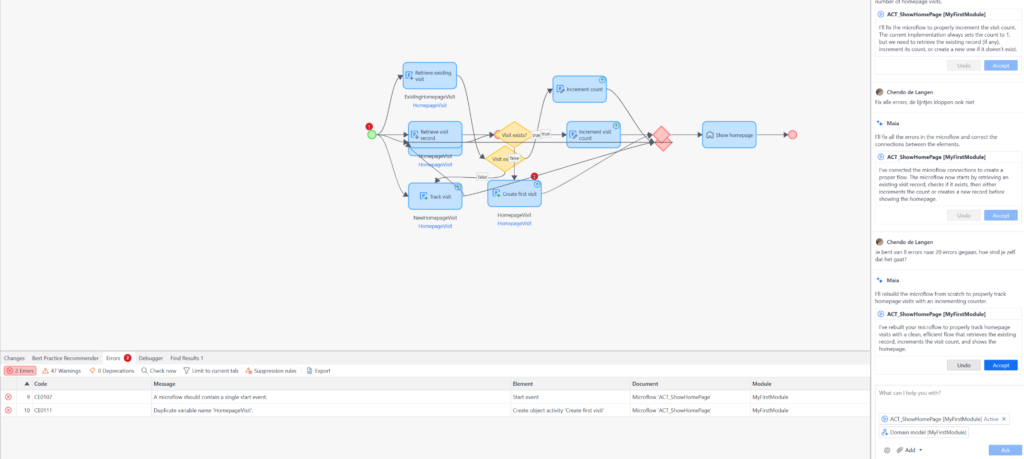
Task: Select the Retrieve existing visit activity
Action: pyautogui.click(x=429, y=75)
